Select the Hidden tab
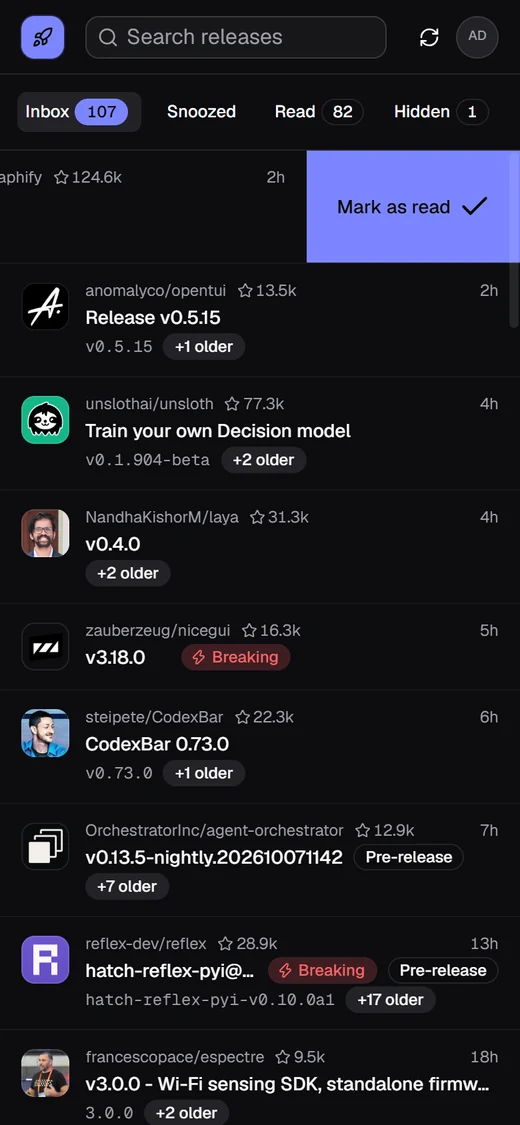This screenshot has height=1125, width=520. 441,112
